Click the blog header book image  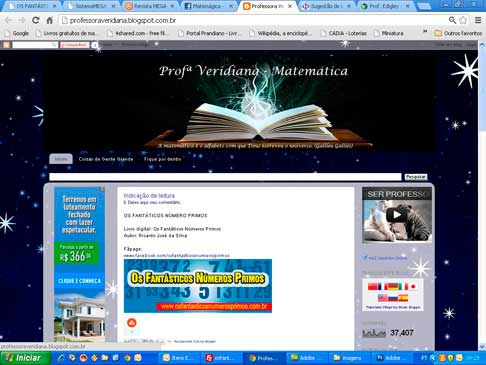coord(239,102)
